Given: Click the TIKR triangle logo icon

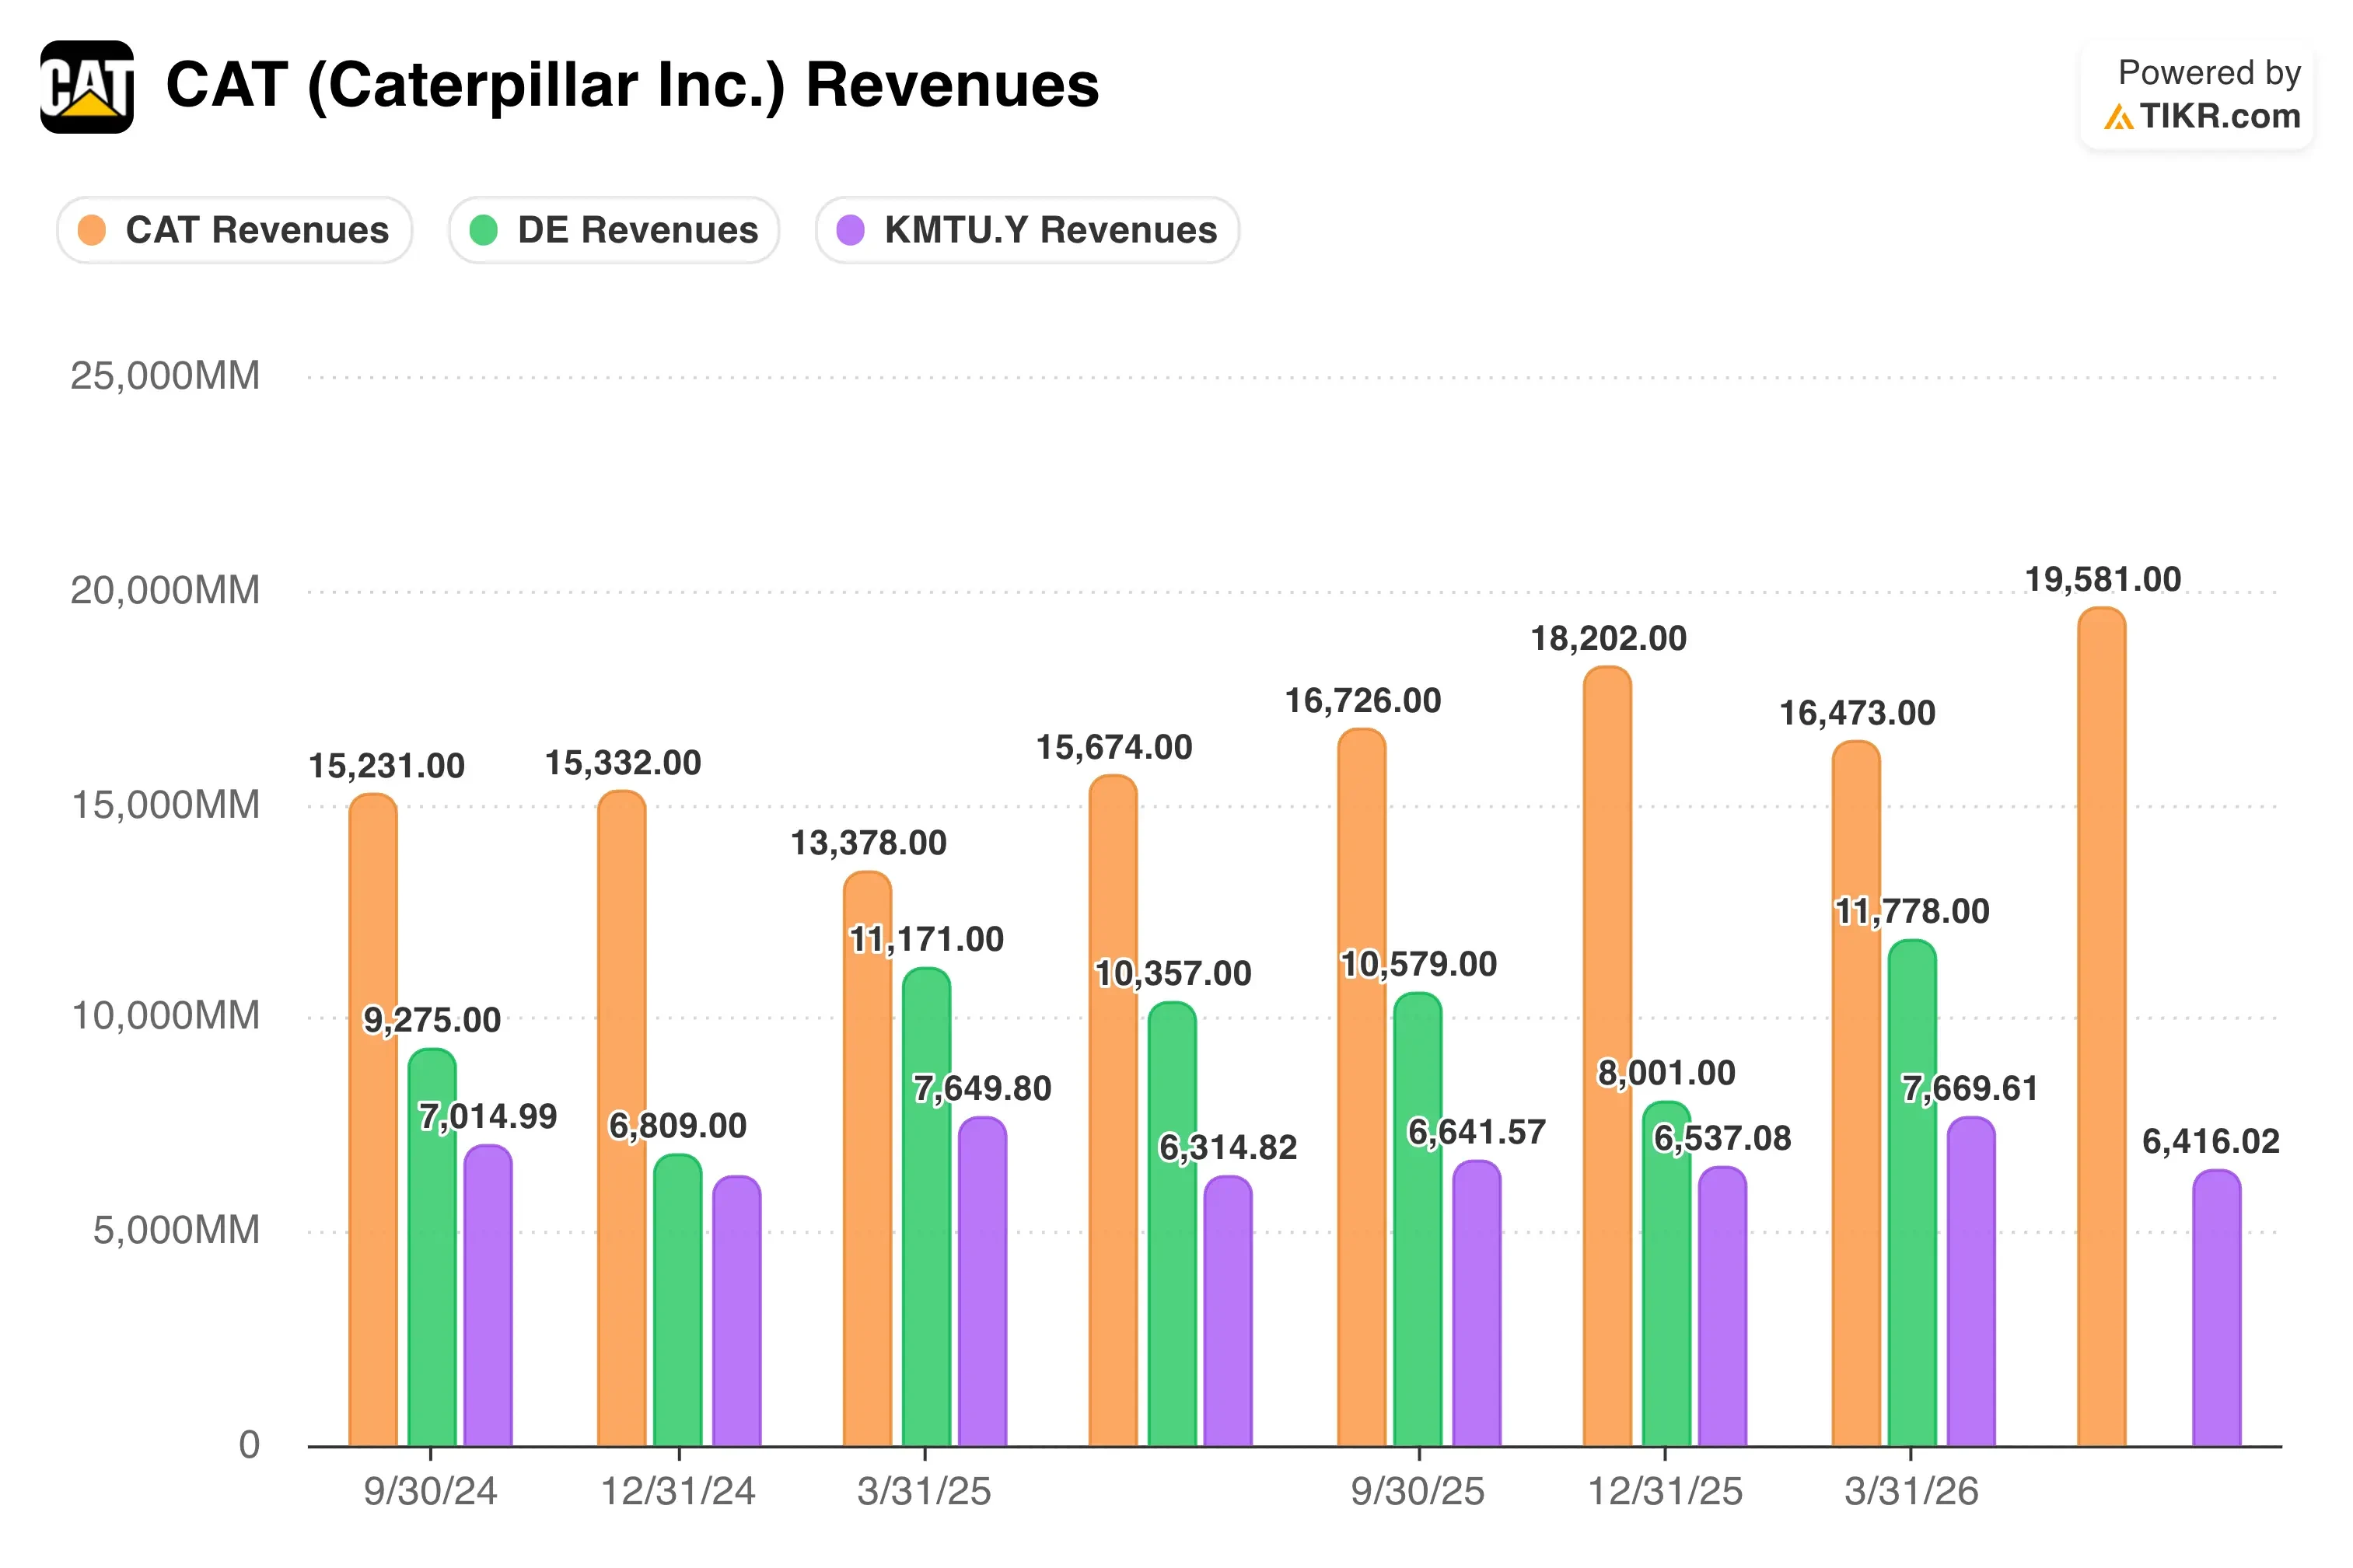Looking at the screenshot, I should pyautogui.click(x=2118, y=117).
